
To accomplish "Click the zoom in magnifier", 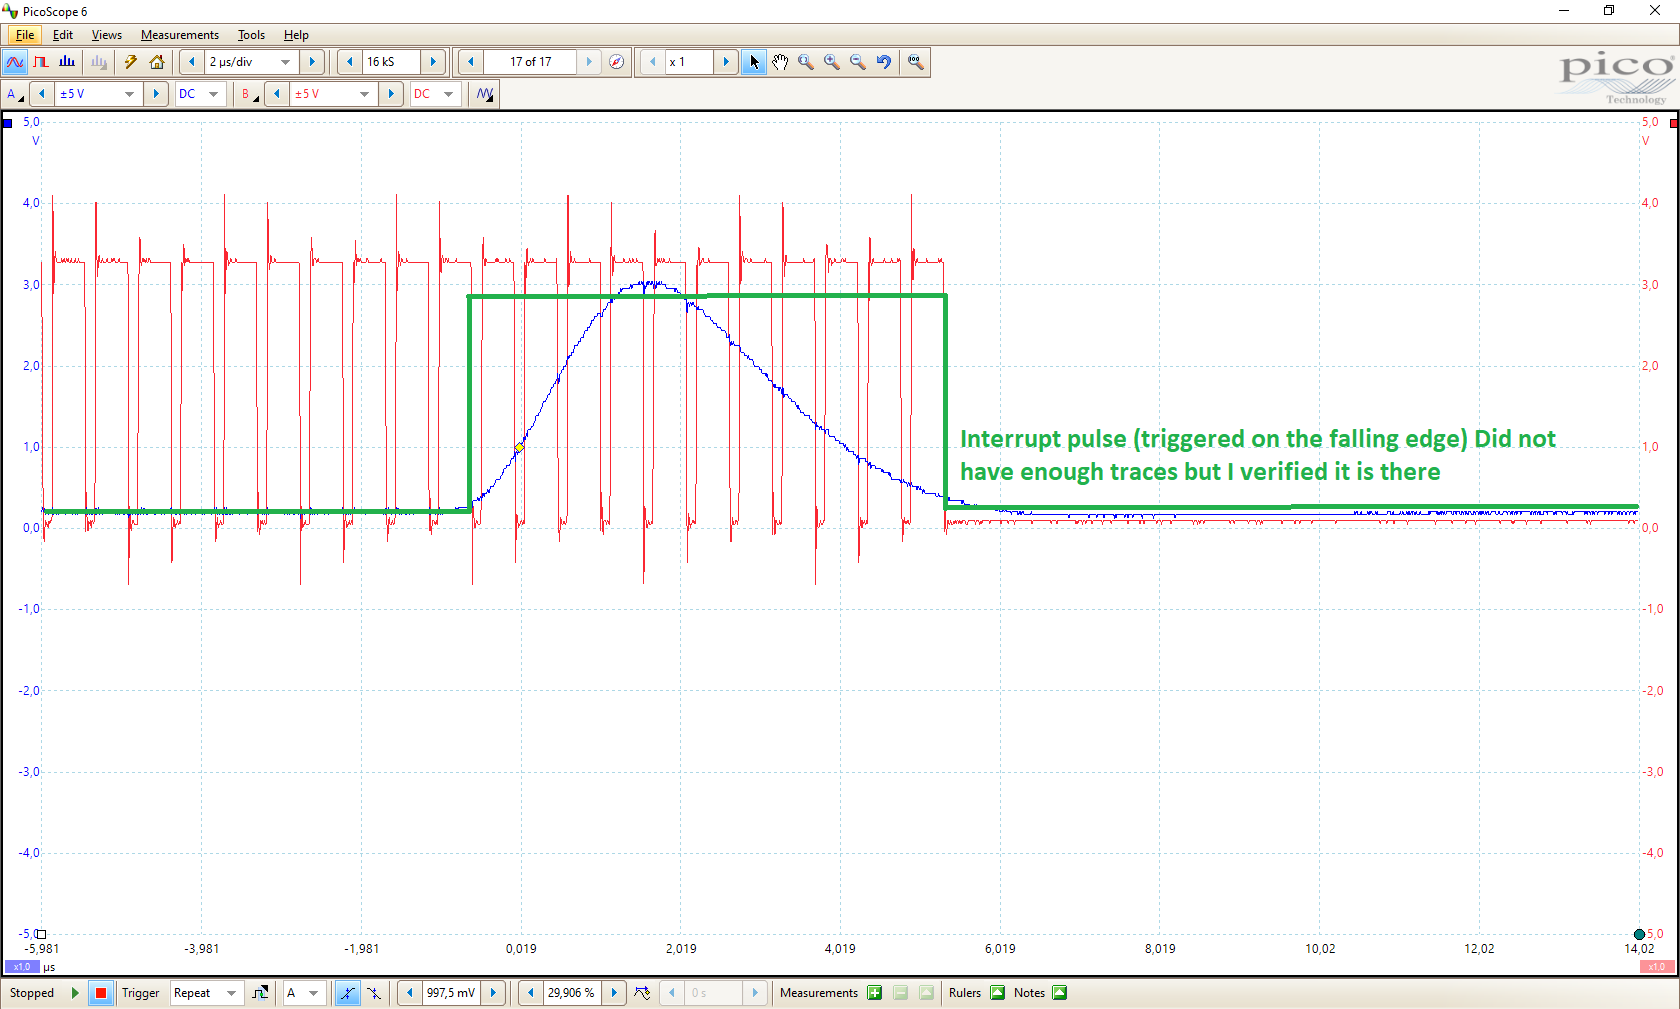I will click(832, 62).
